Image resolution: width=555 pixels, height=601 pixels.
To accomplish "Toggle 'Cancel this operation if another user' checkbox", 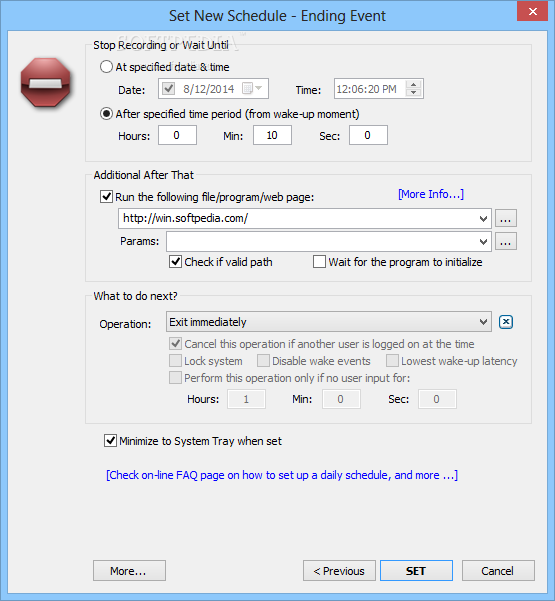I will 176,343.
